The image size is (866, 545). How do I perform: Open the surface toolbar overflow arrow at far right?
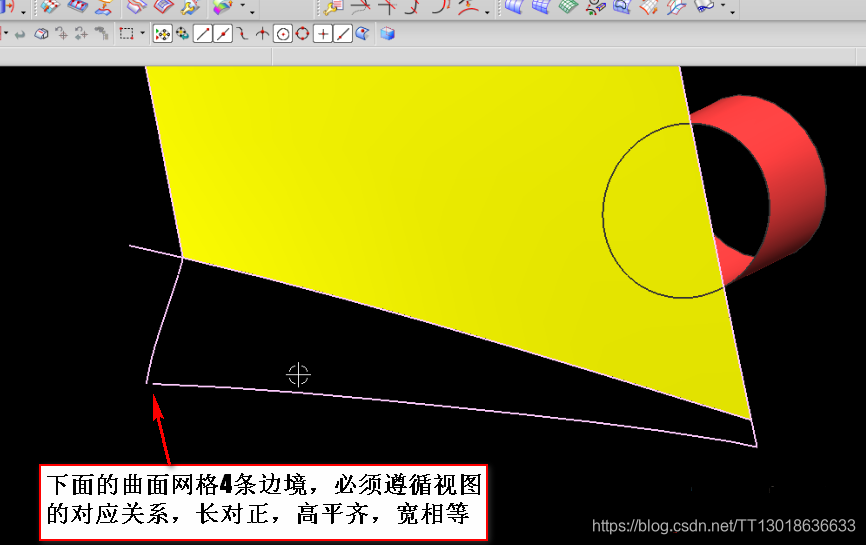pyautogui.click(x=733, y=12)
